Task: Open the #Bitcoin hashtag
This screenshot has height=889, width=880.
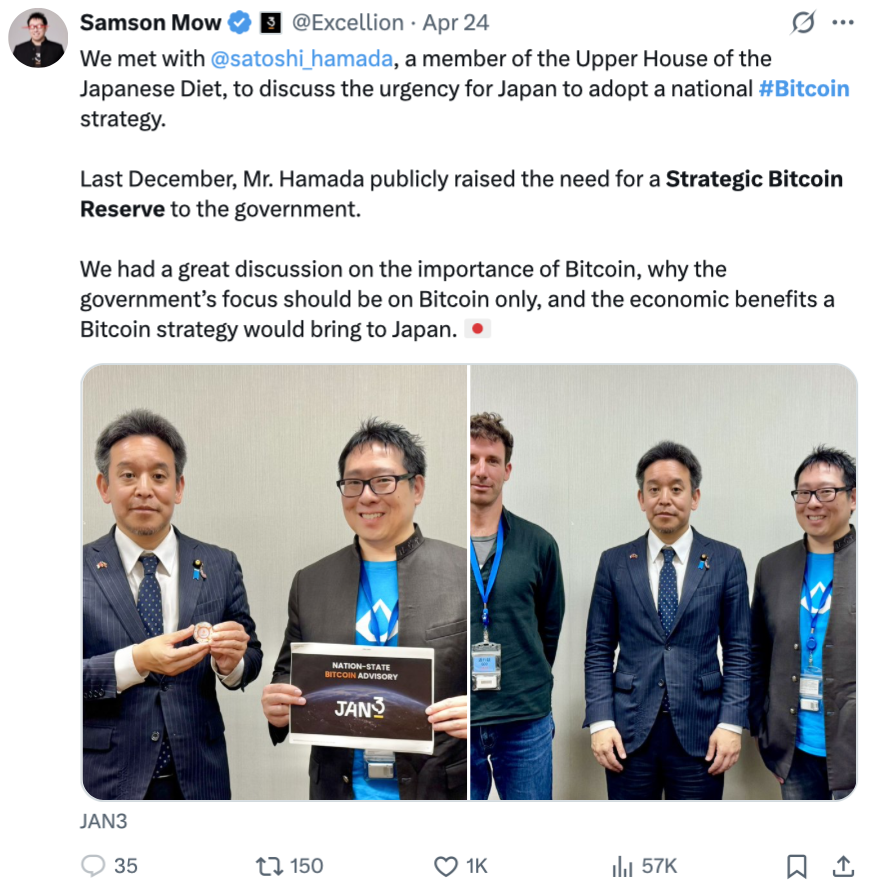Action: pyautogui.click(x=803, y=88)
